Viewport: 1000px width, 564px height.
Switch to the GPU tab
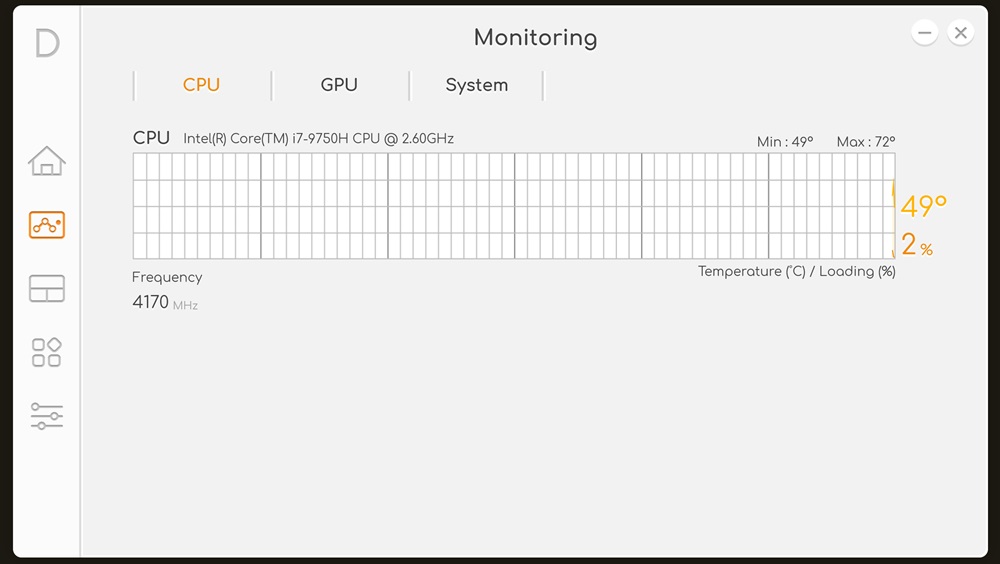click(x=339, y=85)
